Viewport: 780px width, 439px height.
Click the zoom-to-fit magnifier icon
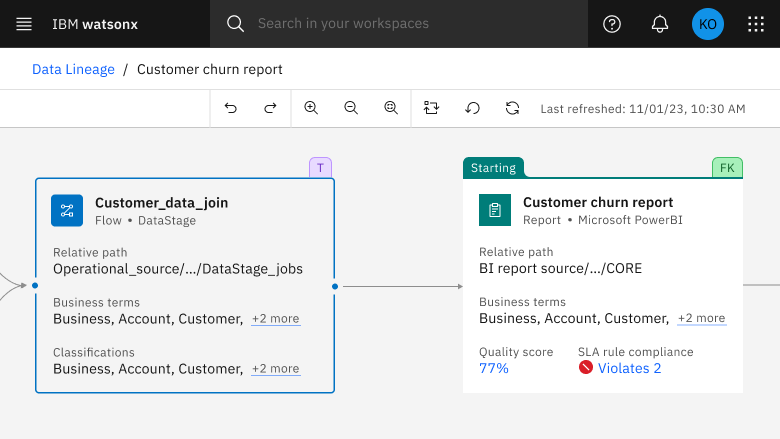click(x=391, y=108)
